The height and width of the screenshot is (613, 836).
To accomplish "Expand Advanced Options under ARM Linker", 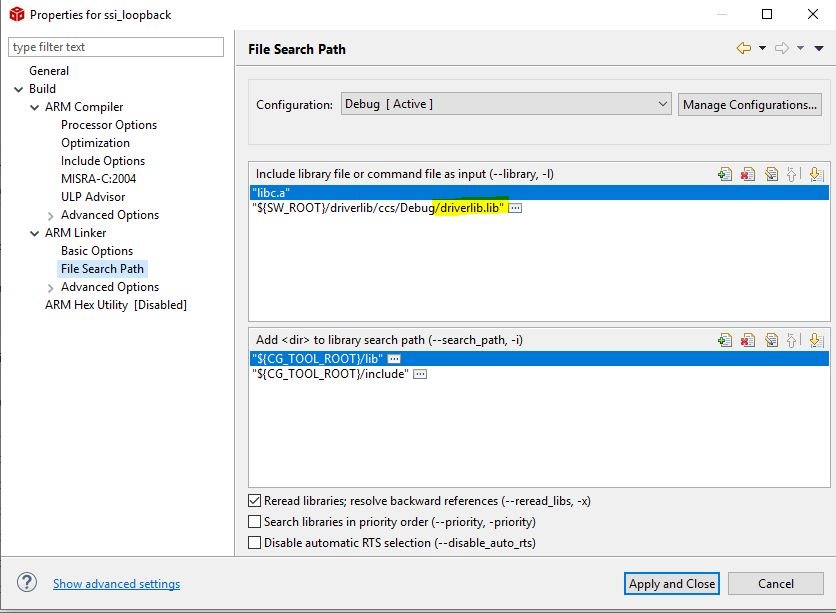I will 51,287.
